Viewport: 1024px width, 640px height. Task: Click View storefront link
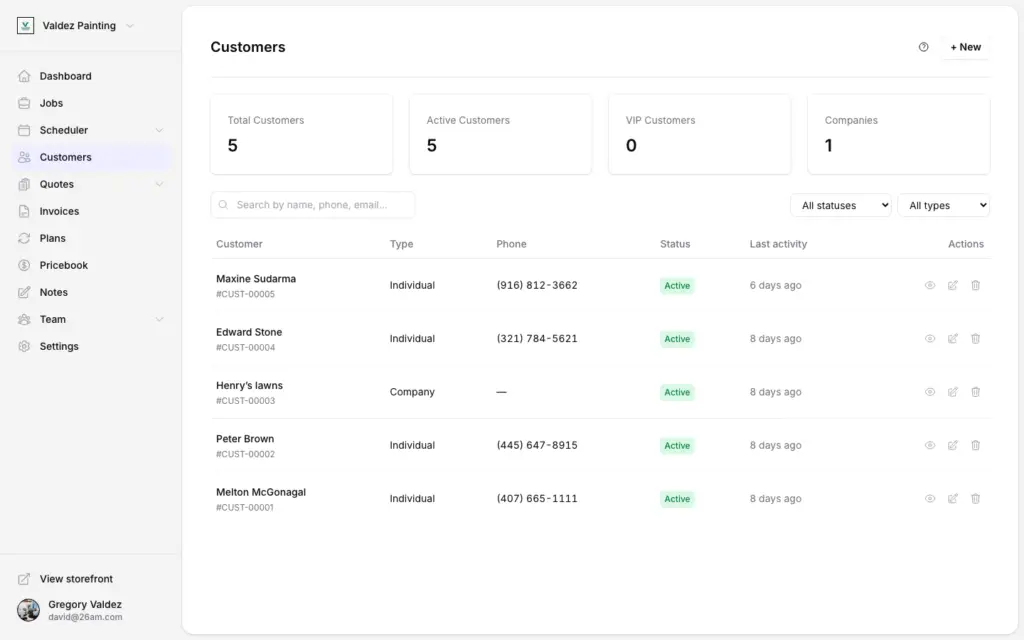pyautogui.click(x=76, y=579)
